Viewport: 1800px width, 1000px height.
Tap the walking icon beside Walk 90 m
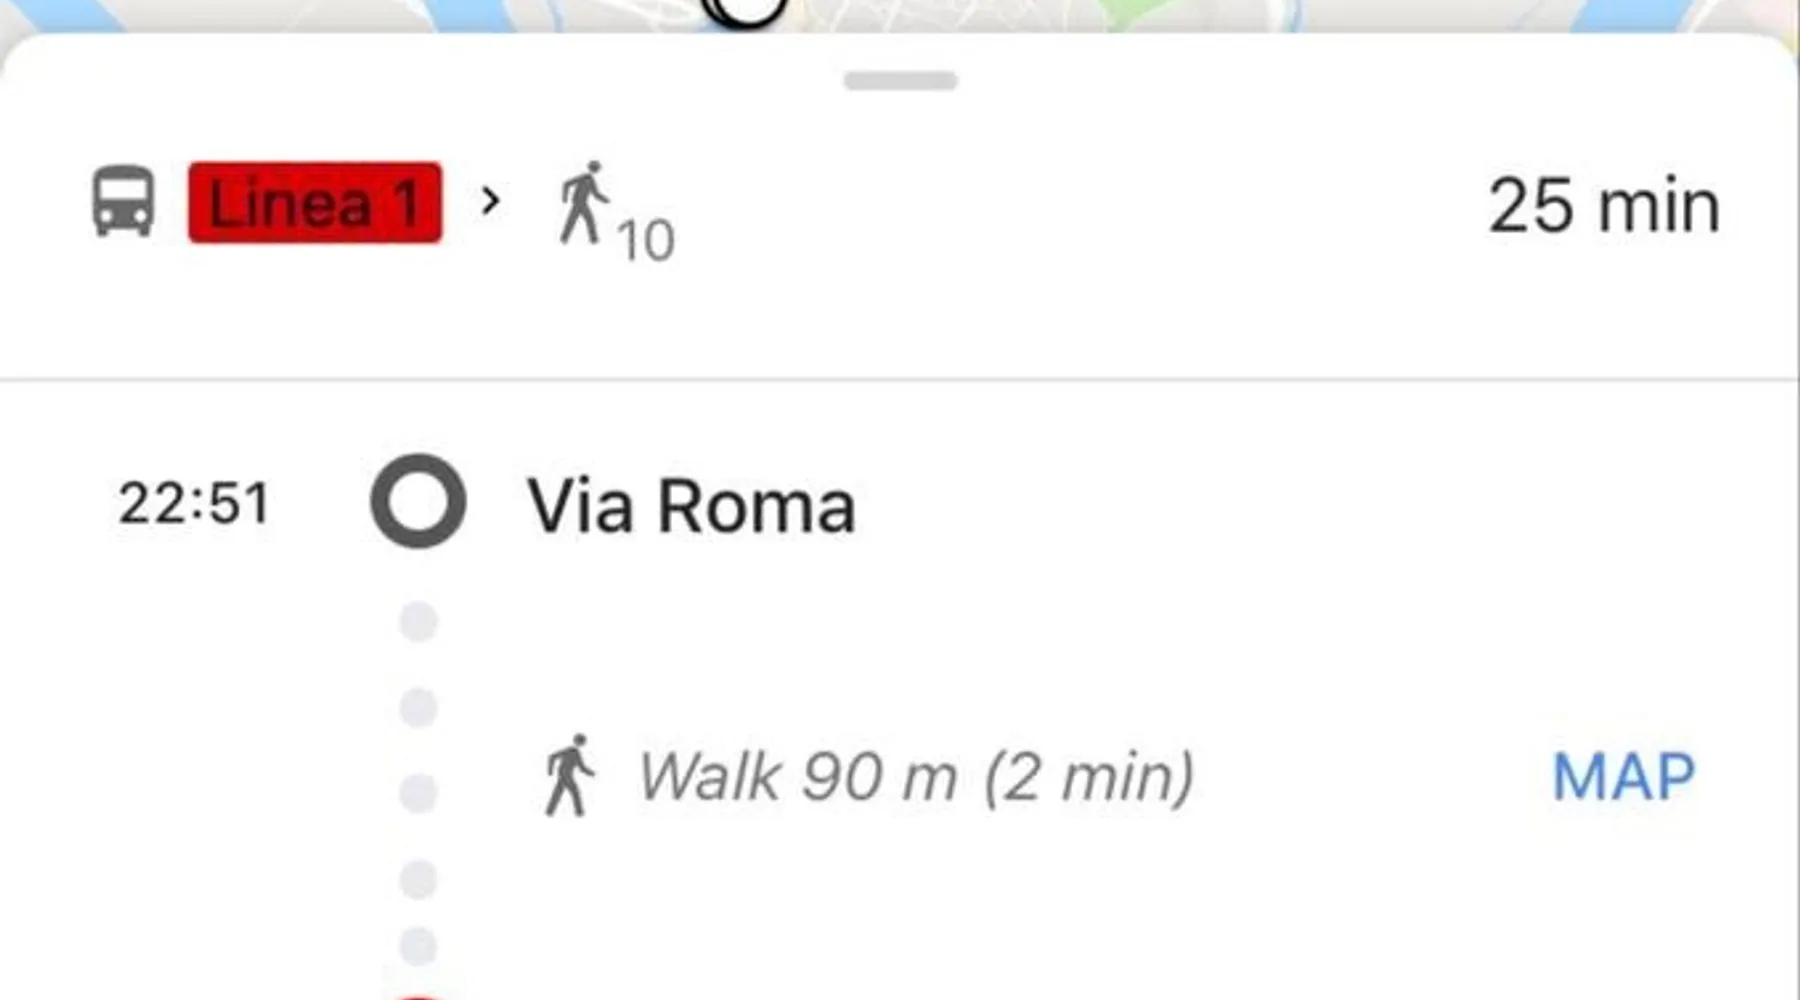click(x=569, y=776)
